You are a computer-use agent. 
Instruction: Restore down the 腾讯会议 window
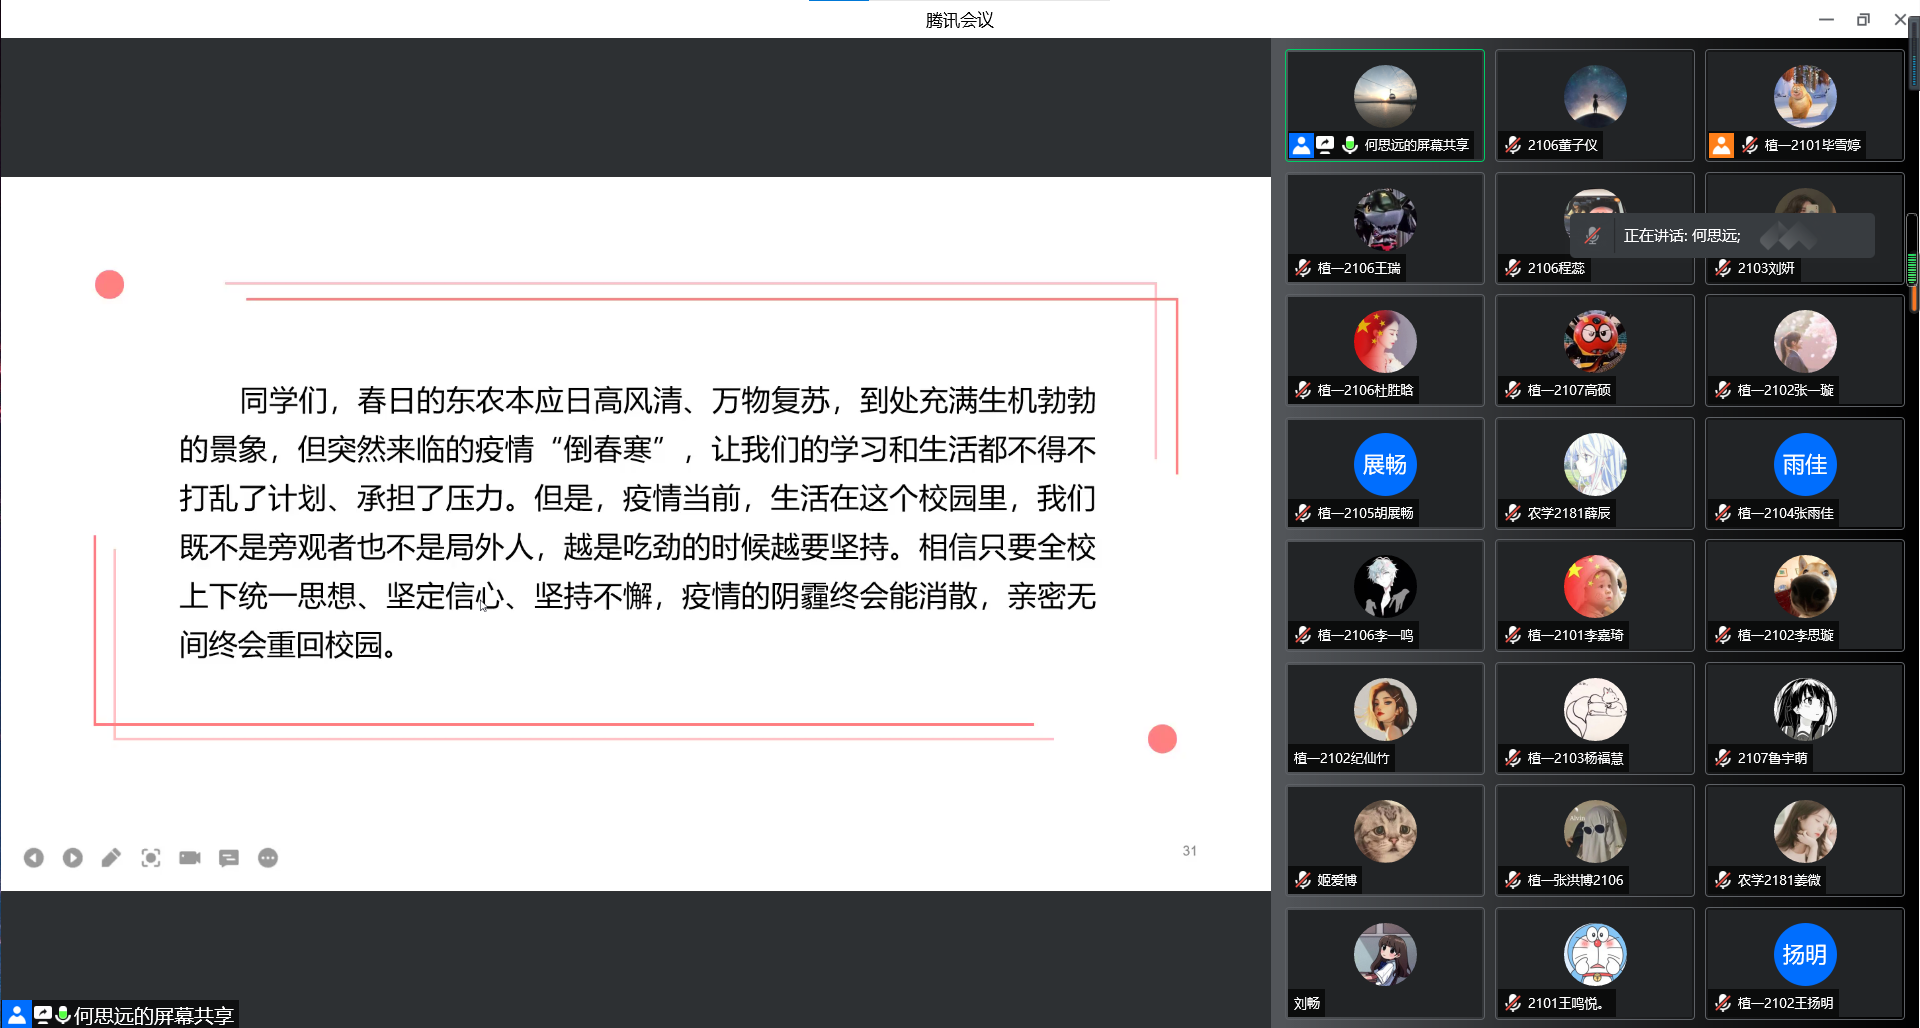1863,19
